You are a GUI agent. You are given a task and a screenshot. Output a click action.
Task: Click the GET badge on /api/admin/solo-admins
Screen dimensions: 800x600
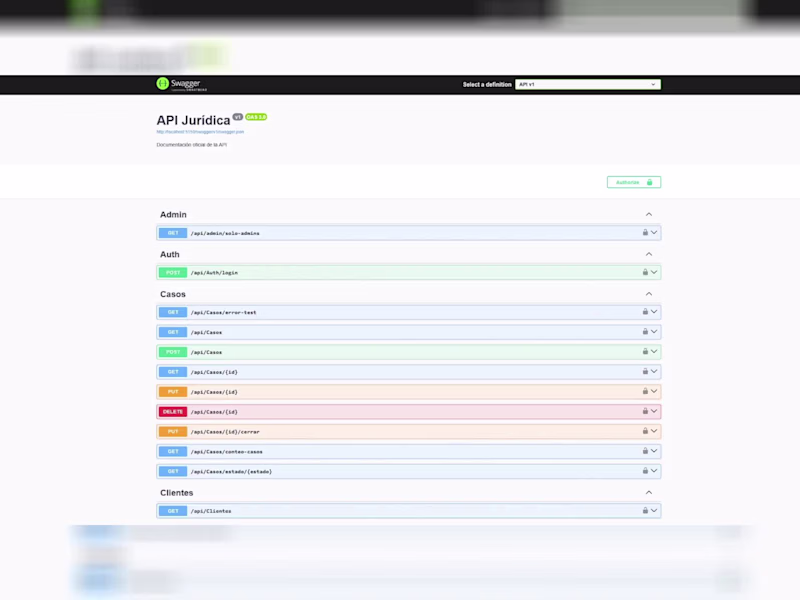[173, 233]
